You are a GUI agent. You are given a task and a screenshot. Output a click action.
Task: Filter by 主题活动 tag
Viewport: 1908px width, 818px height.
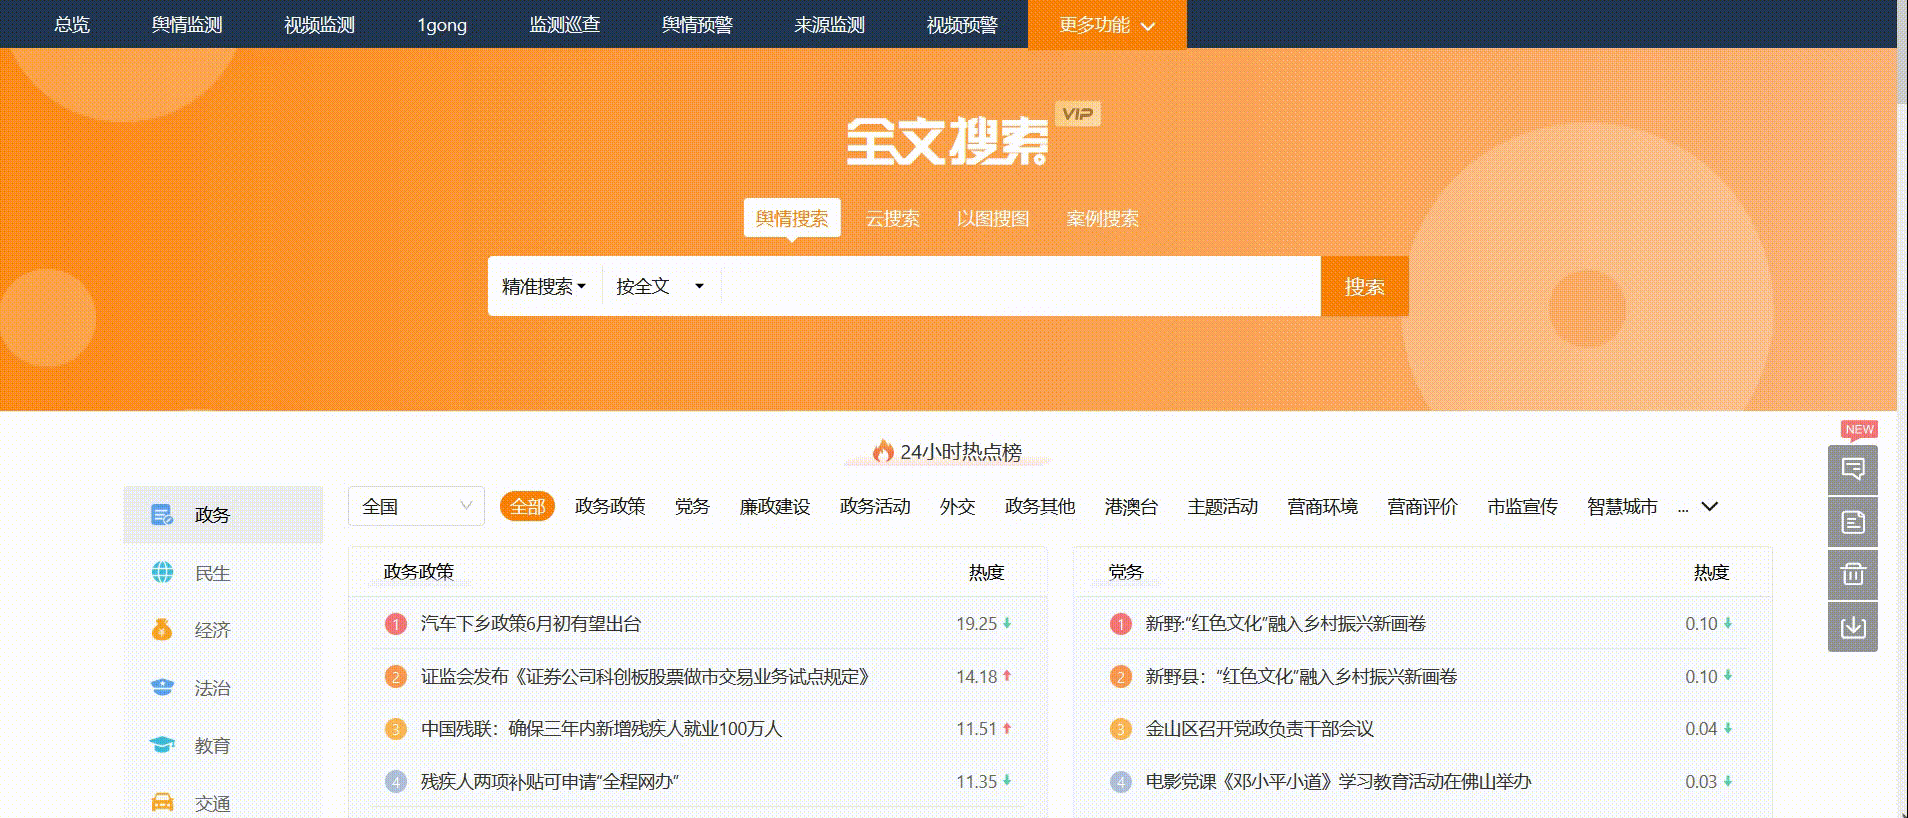[1223, 507]
